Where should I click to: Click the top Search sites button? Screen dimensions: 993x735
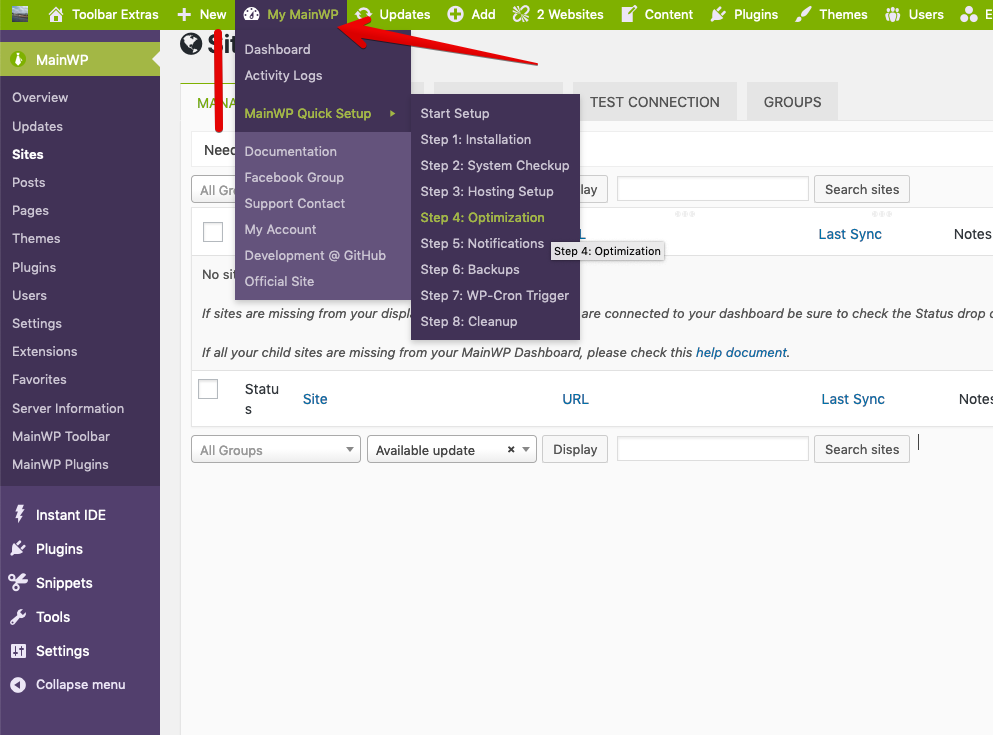click(x=861, y=189)
